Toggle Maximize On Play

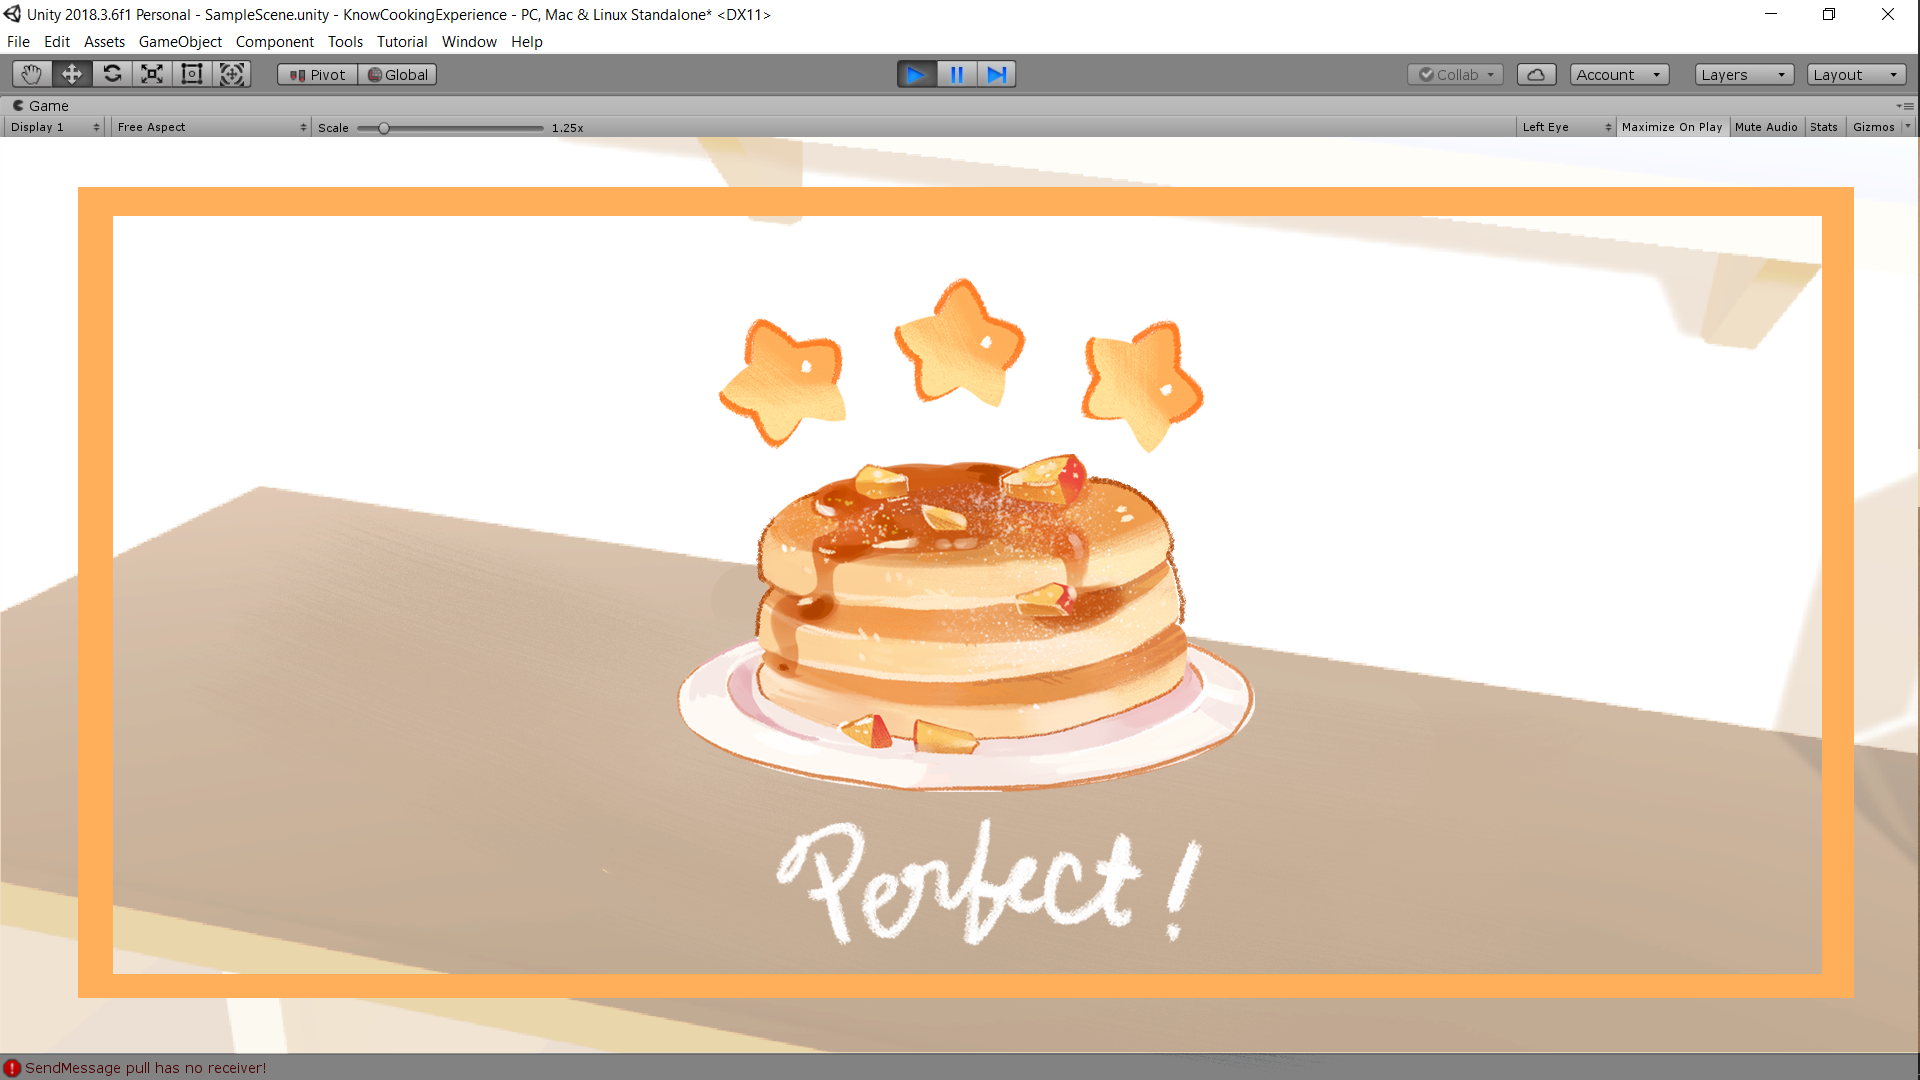pos(1671,127)
